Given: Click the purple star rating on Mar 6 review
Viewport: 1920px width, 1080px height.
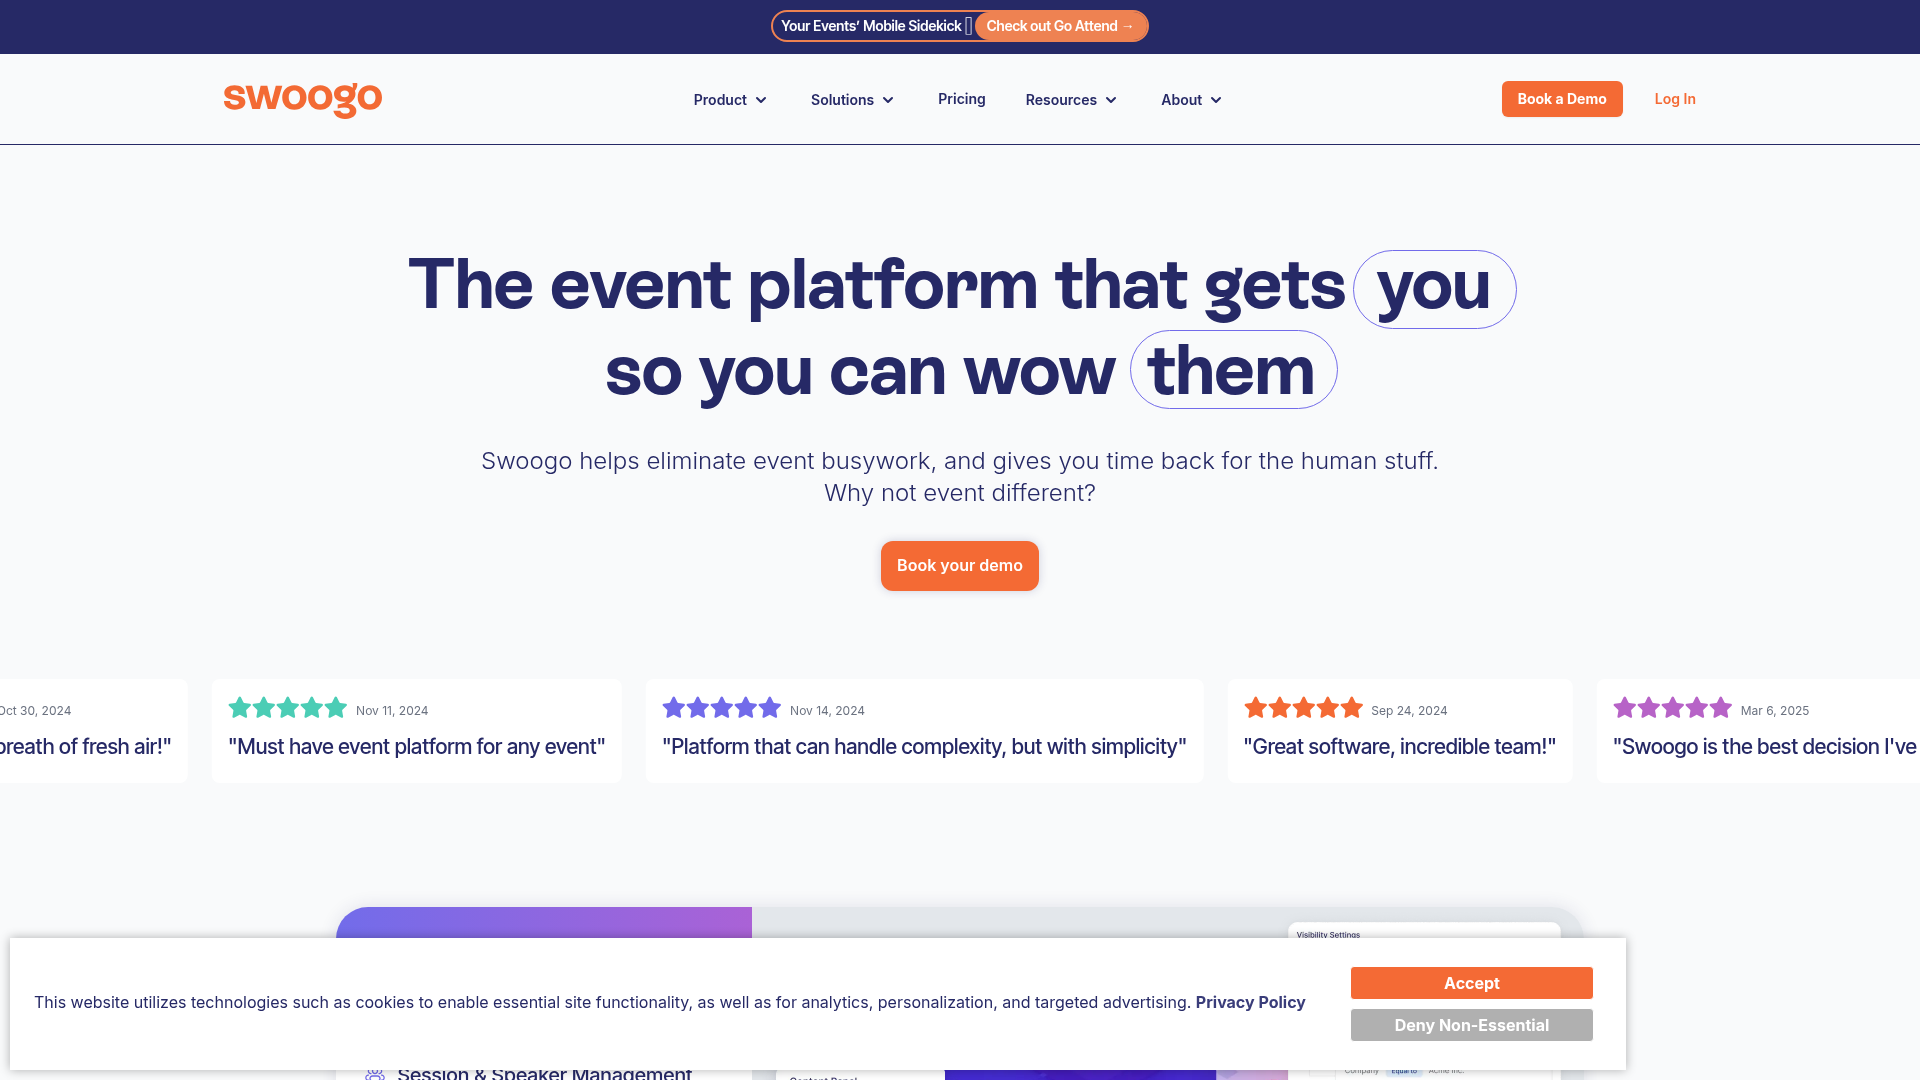Looking at the screenshot, I should [x=1671, y=708].
